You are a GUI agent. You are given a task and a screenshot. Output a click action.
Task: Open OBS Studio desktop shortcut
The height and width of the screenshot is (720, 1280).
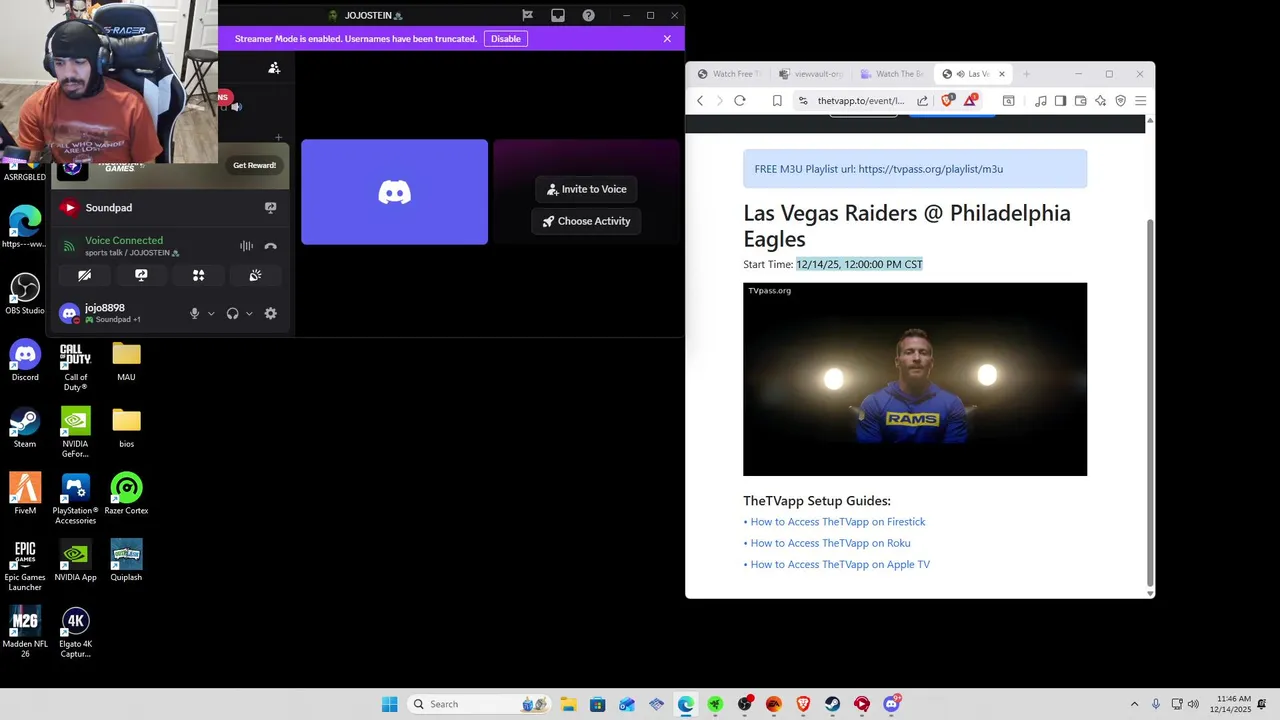(x=25, y=294)
